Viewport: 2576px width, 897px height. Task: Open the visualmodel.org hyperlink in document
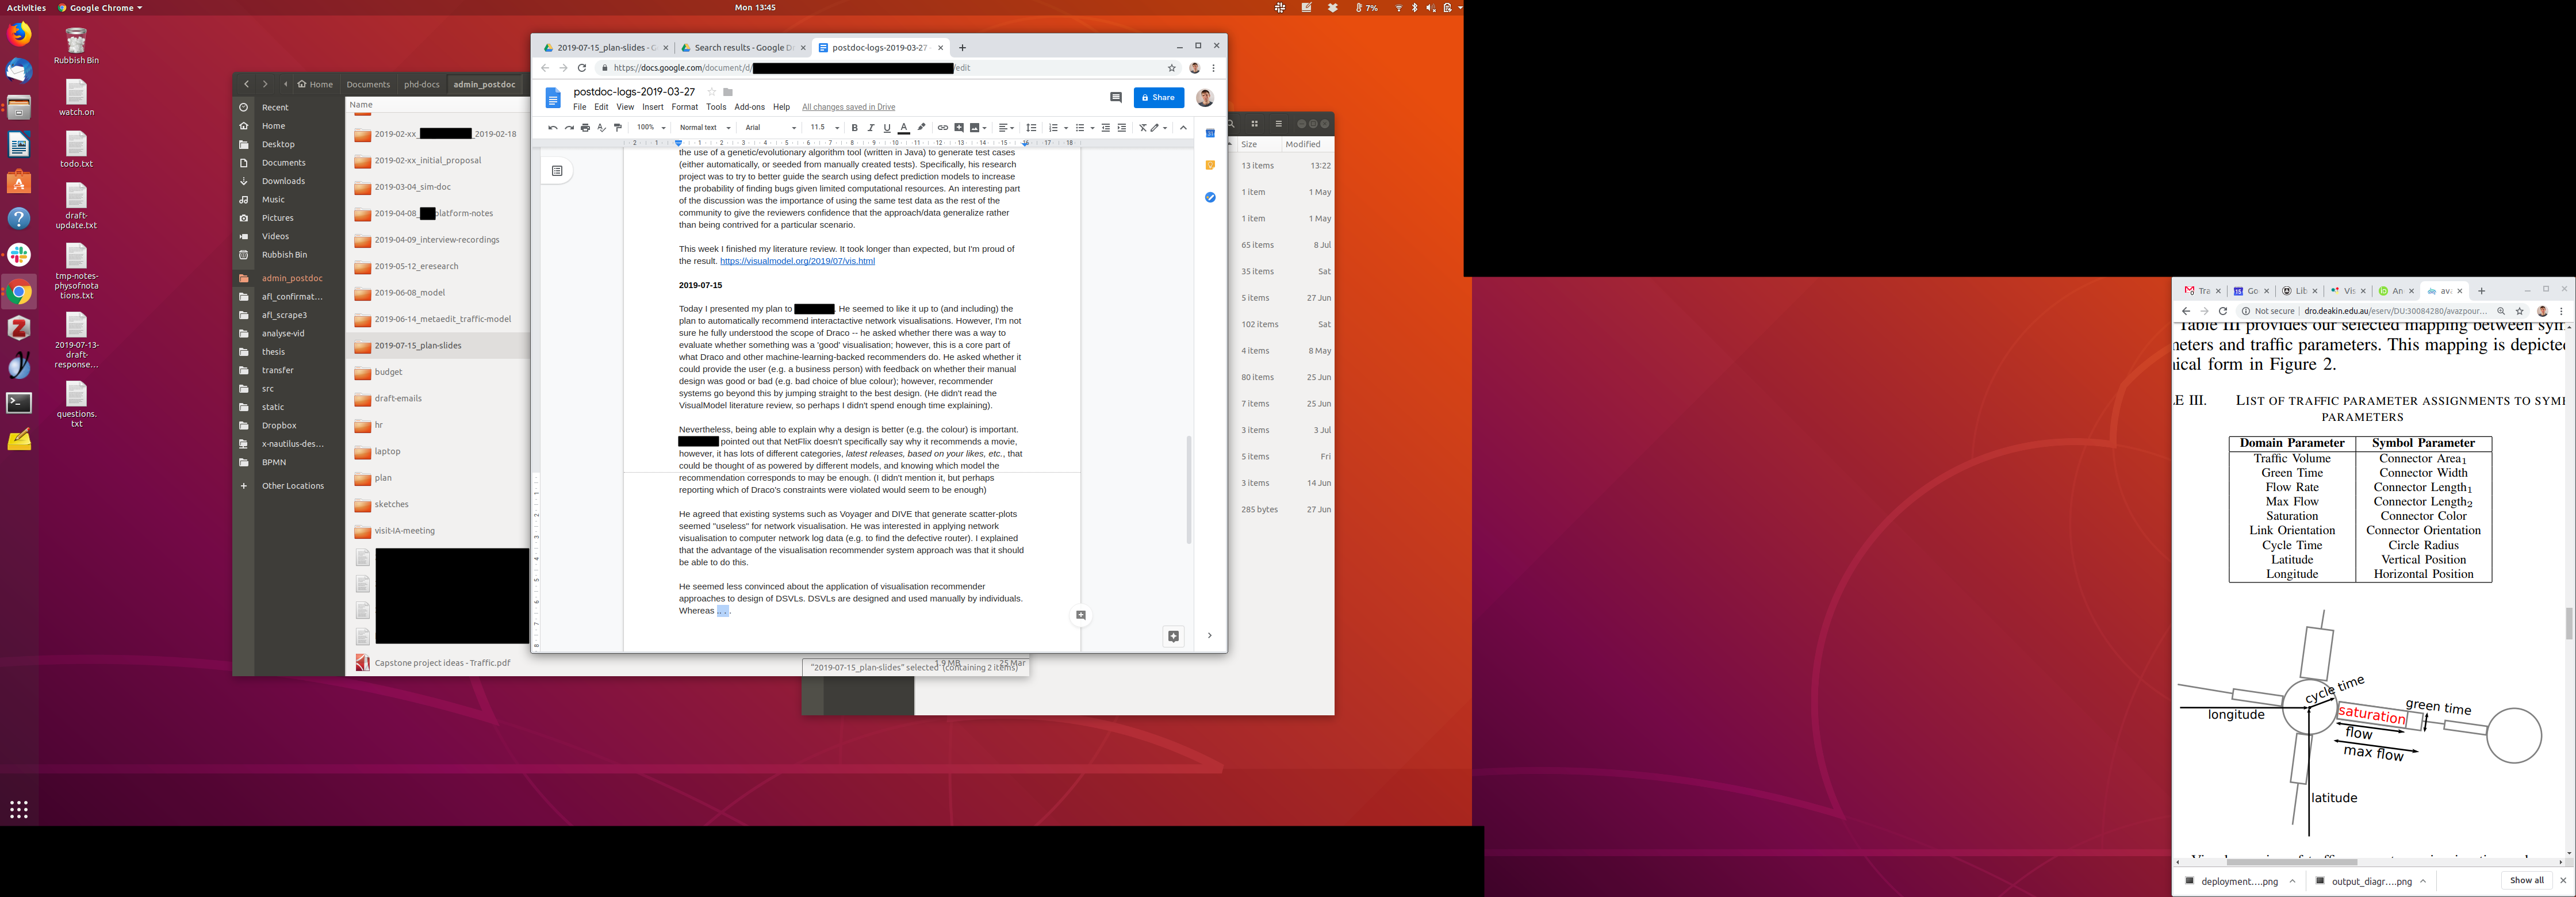pos(797,261)
